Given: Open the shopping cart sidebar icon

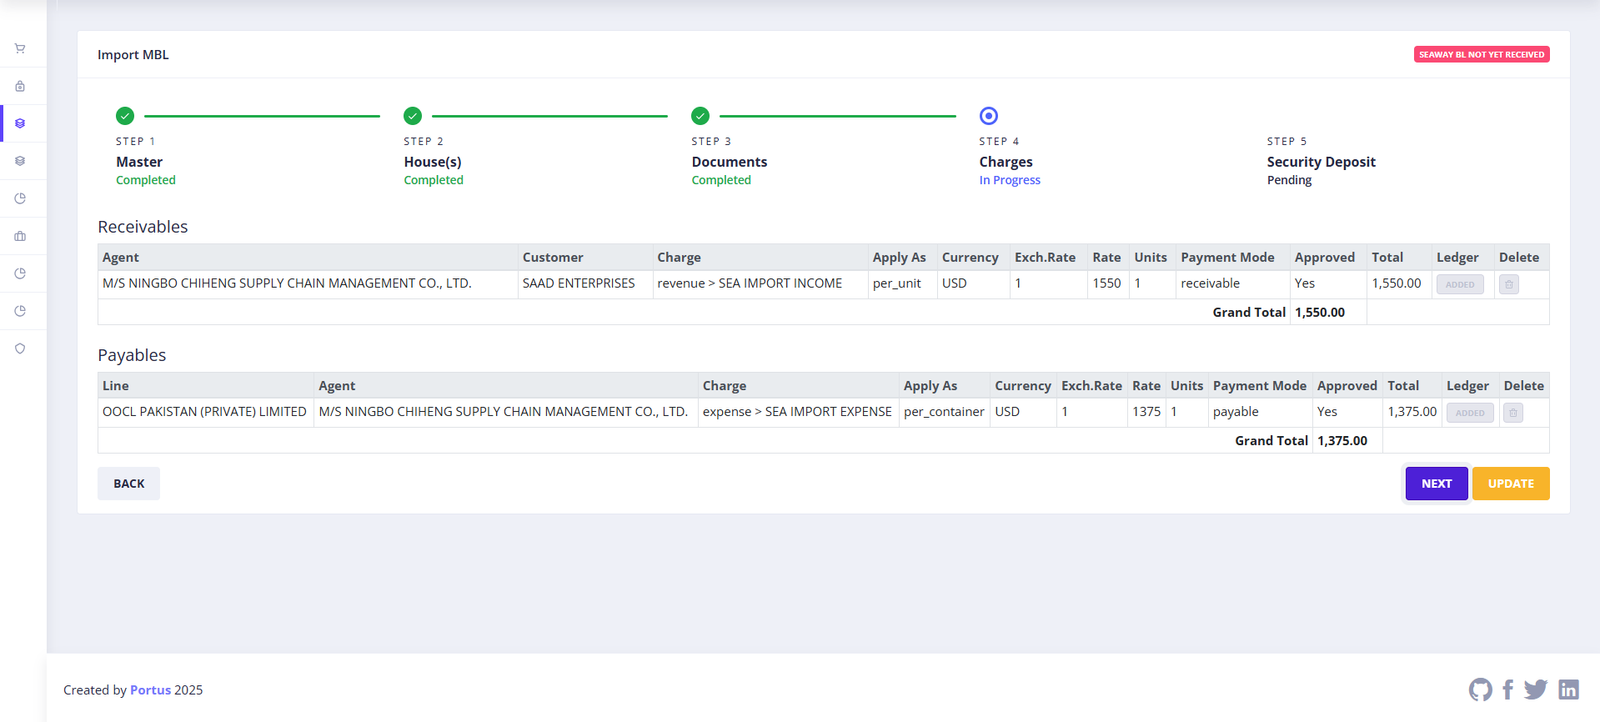Looking at the screenshot, I should 20,48.
